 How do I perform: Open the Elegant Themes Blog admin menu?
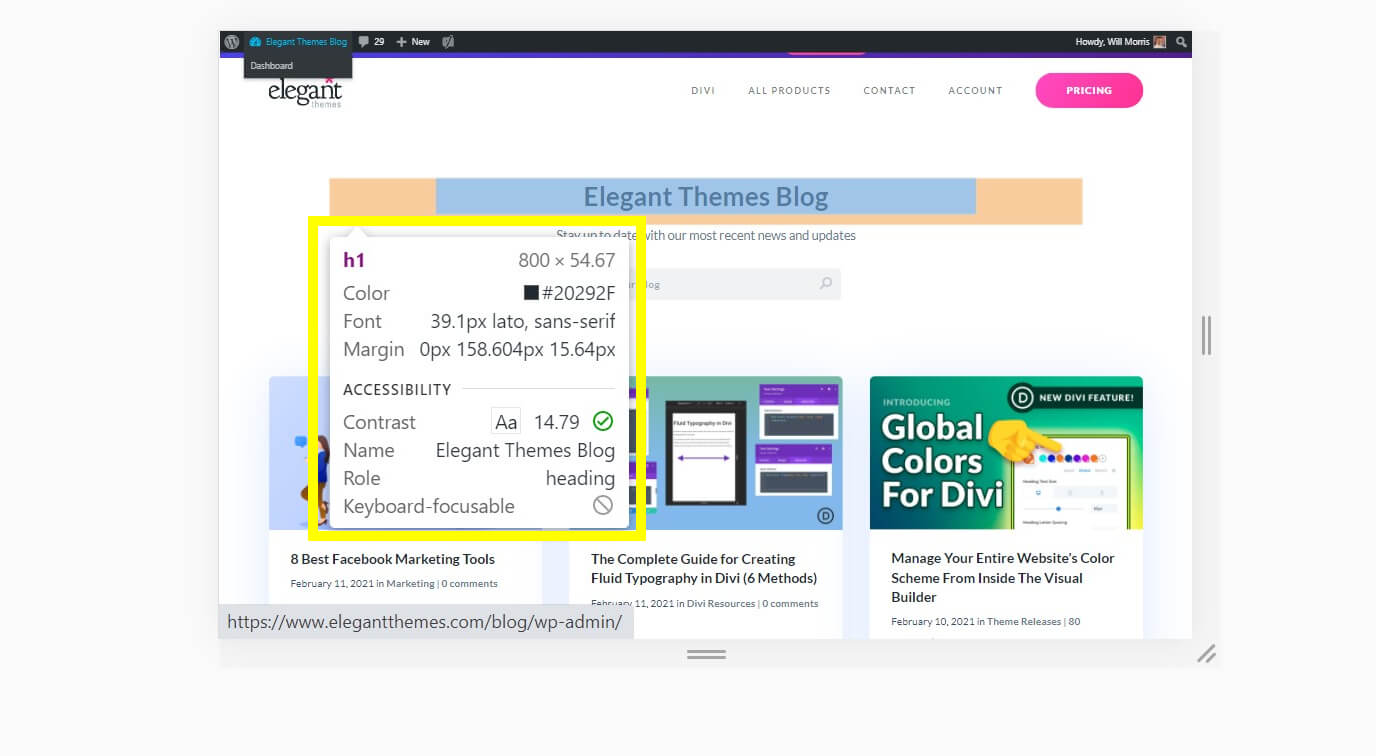click(x=299, y=42)
